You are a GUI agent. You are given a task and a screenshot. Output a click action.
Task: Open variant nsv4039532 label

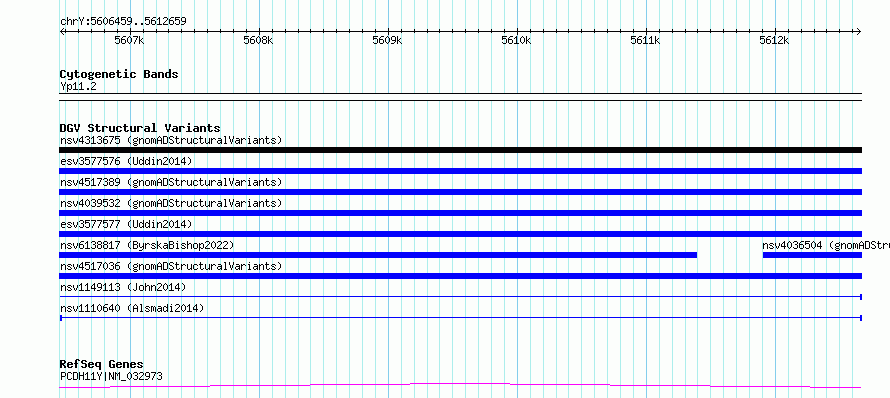click(171, 203)
